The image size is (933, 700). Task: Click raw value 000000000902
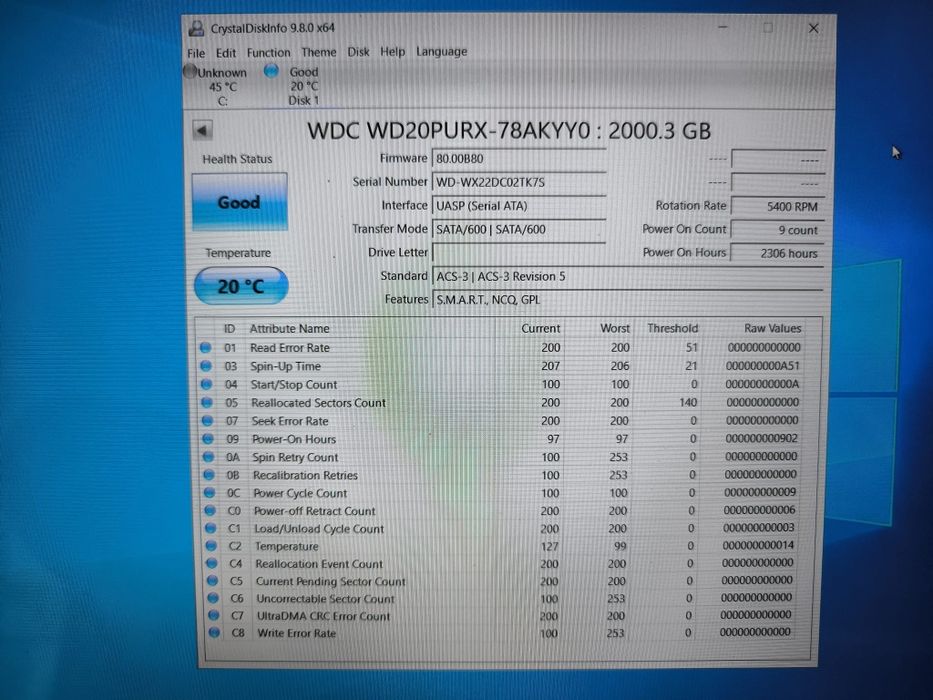[761, 439]
